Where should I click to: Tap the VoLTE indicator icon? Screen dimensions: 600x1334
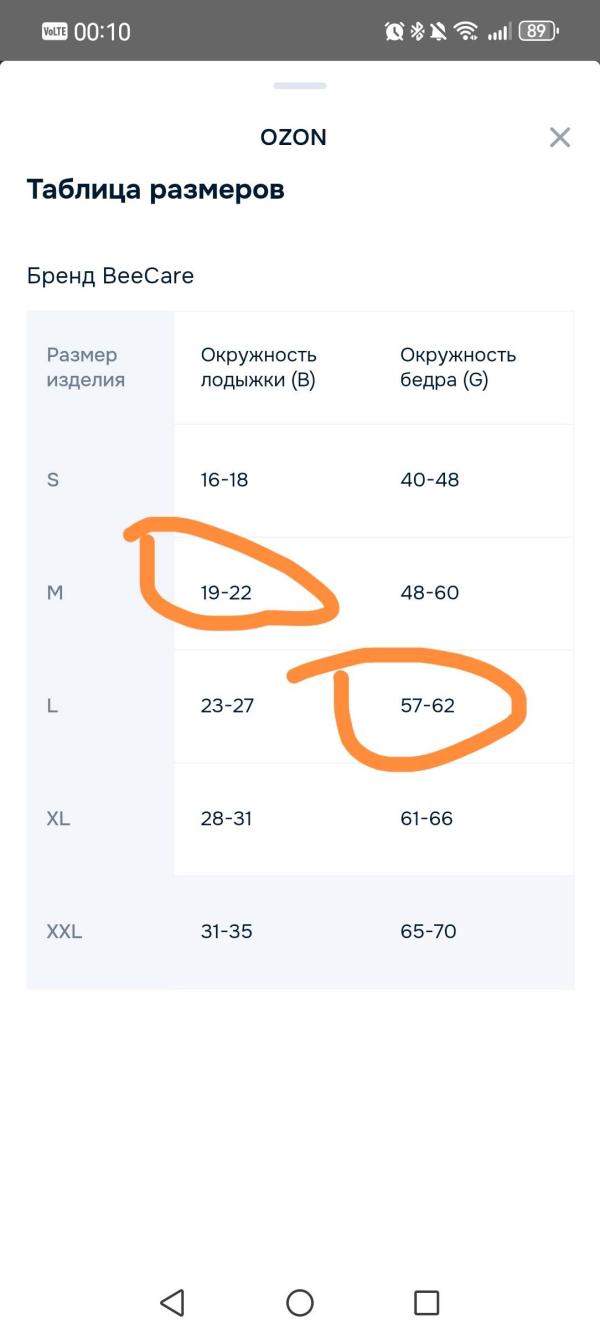coord(54,31)
